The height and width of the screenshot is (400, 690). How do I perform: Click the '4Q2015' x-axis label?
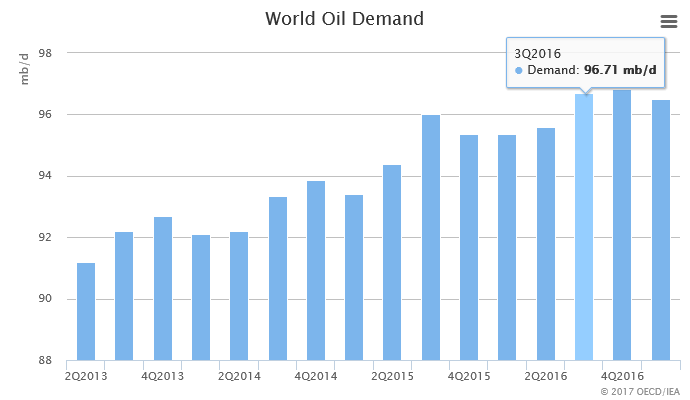coord(469,377)
